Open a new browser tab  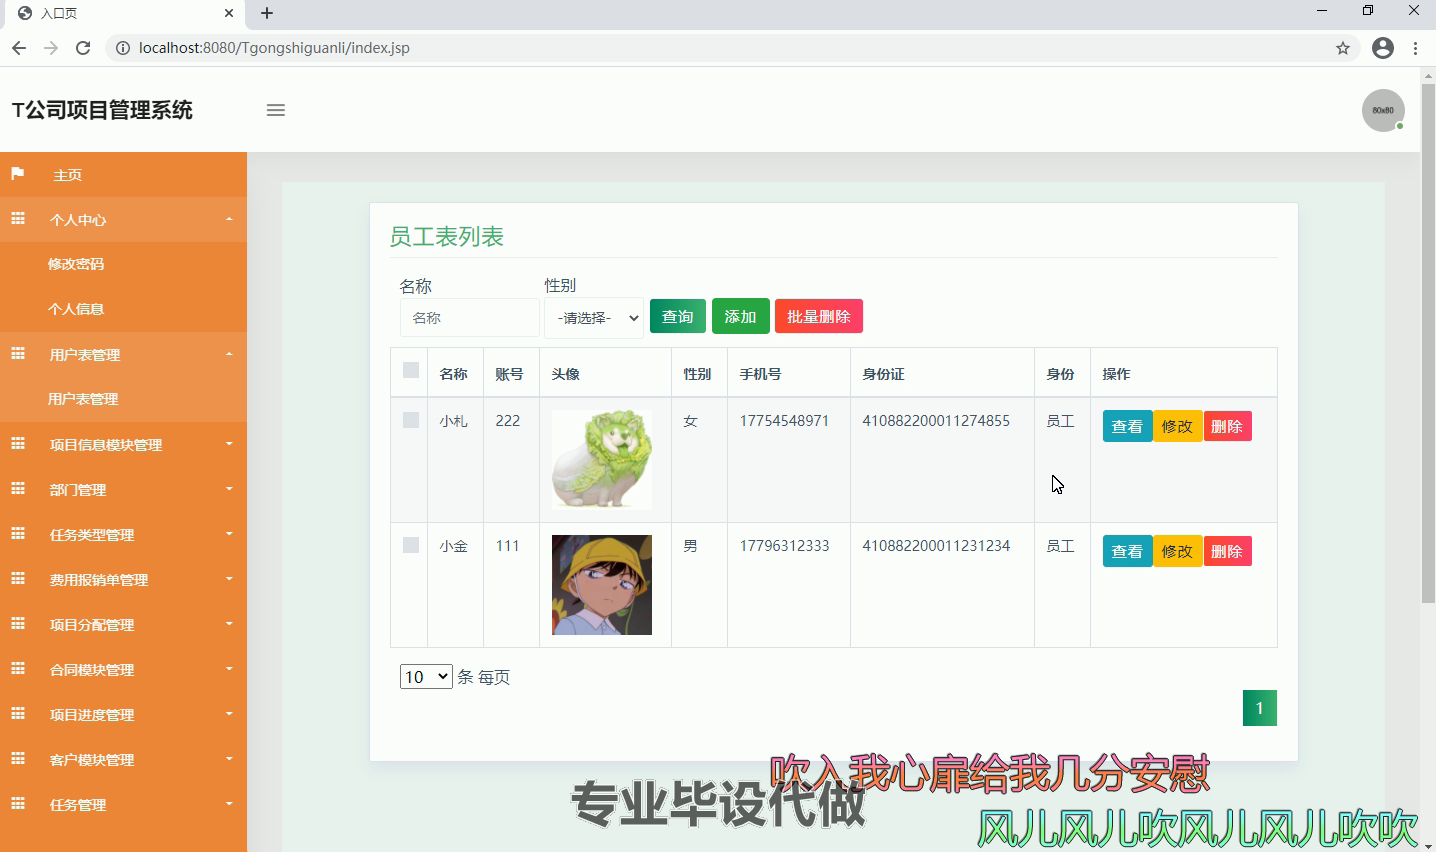coord(267,13)
